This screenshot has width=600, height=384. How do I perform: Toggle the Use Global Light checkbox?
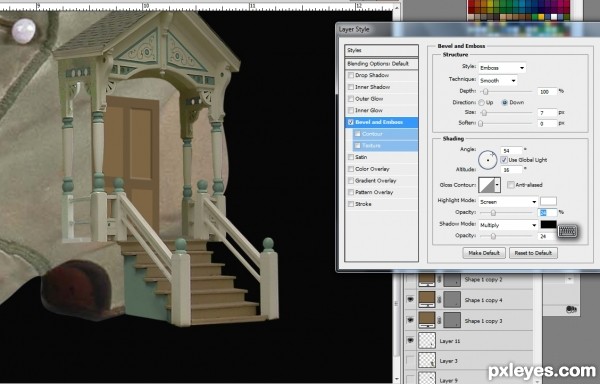click(504, 160)
